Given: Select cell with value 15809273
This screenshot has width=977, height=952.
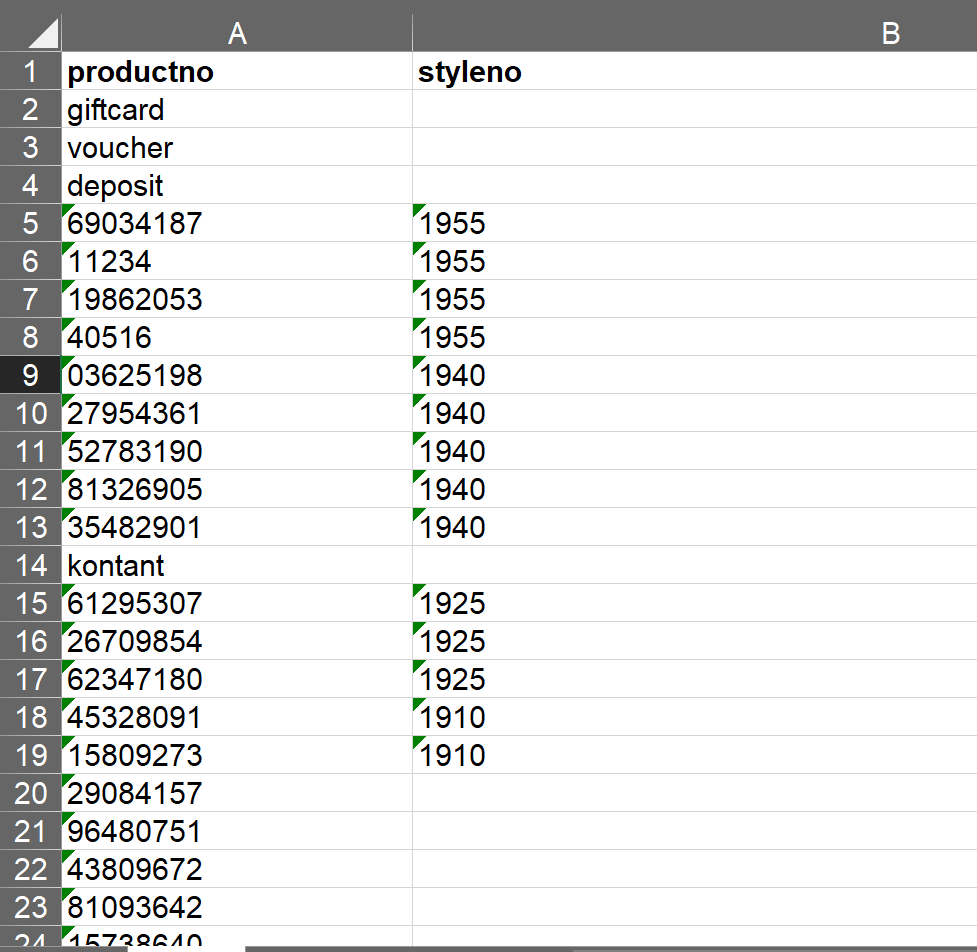Looking at the screenshot, I should coord(237,755).
